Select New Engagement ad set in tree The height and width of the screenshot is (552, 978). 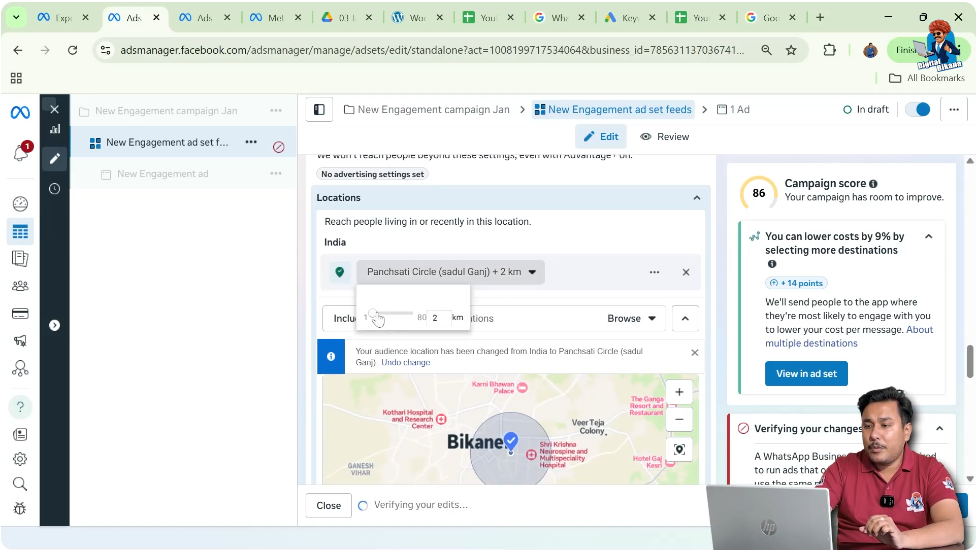click(x=167, y=142)
